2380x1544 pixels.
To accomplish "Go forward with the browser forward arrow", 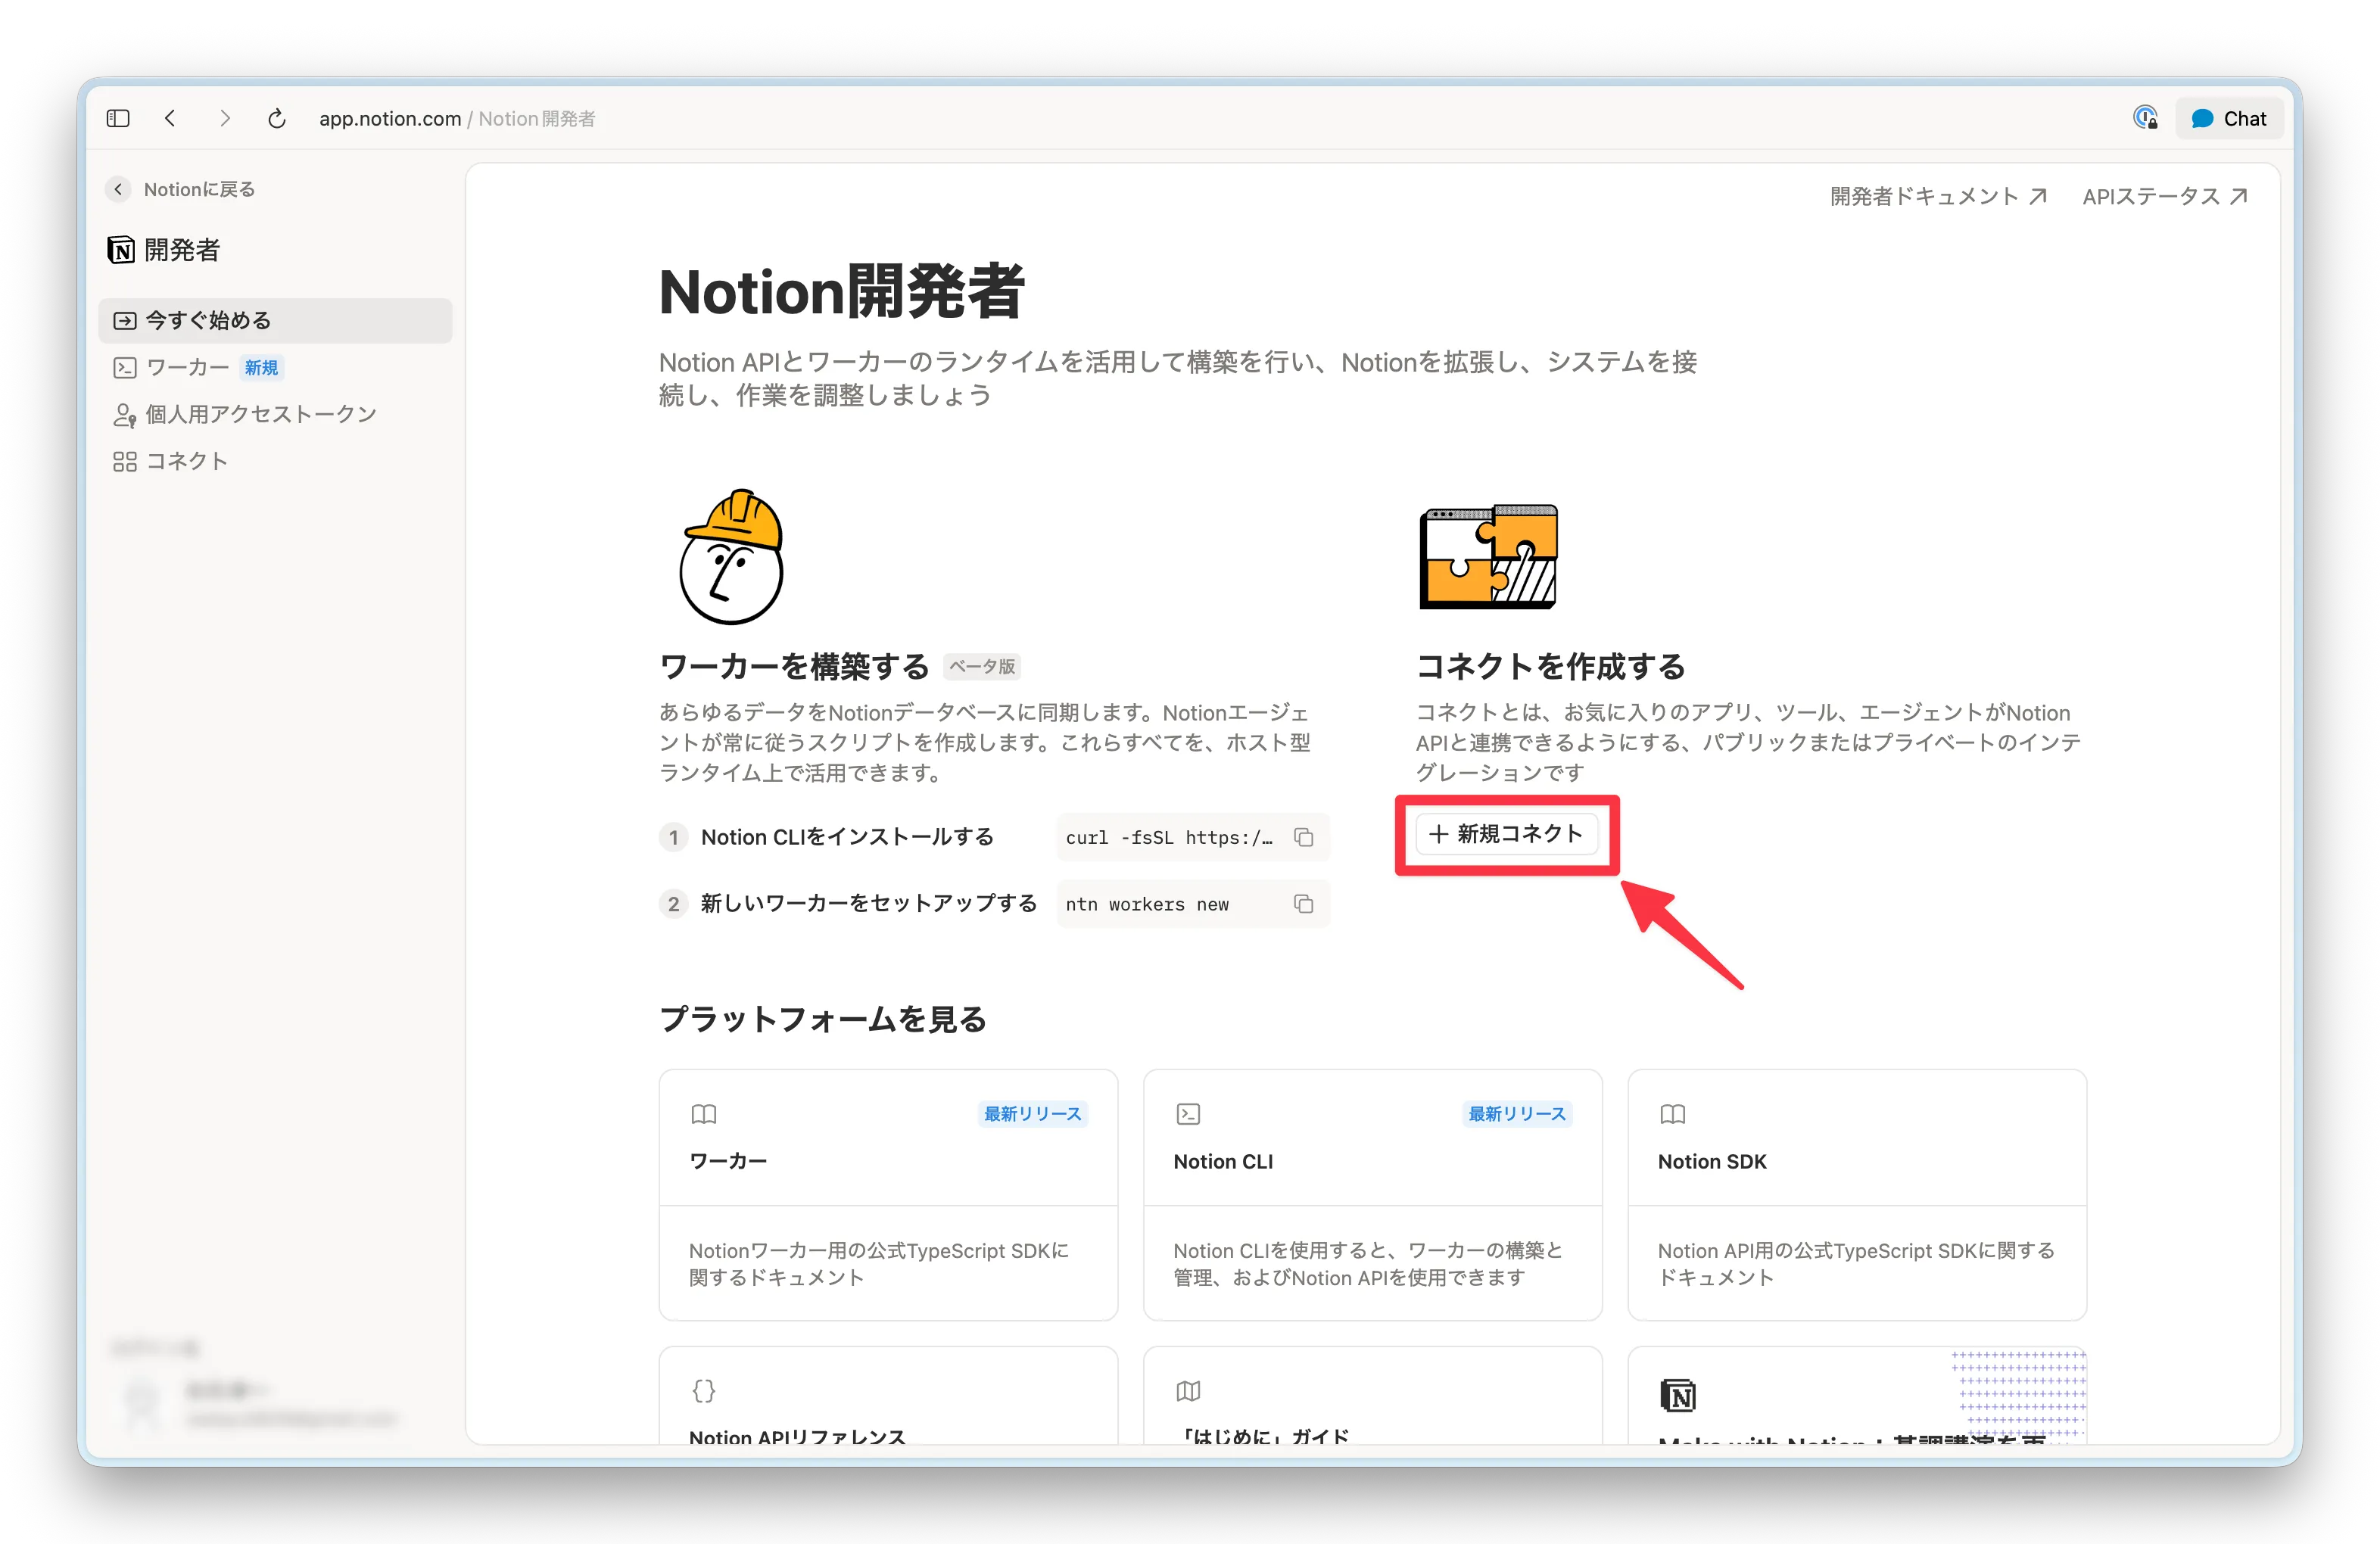I will pos(224,118).
